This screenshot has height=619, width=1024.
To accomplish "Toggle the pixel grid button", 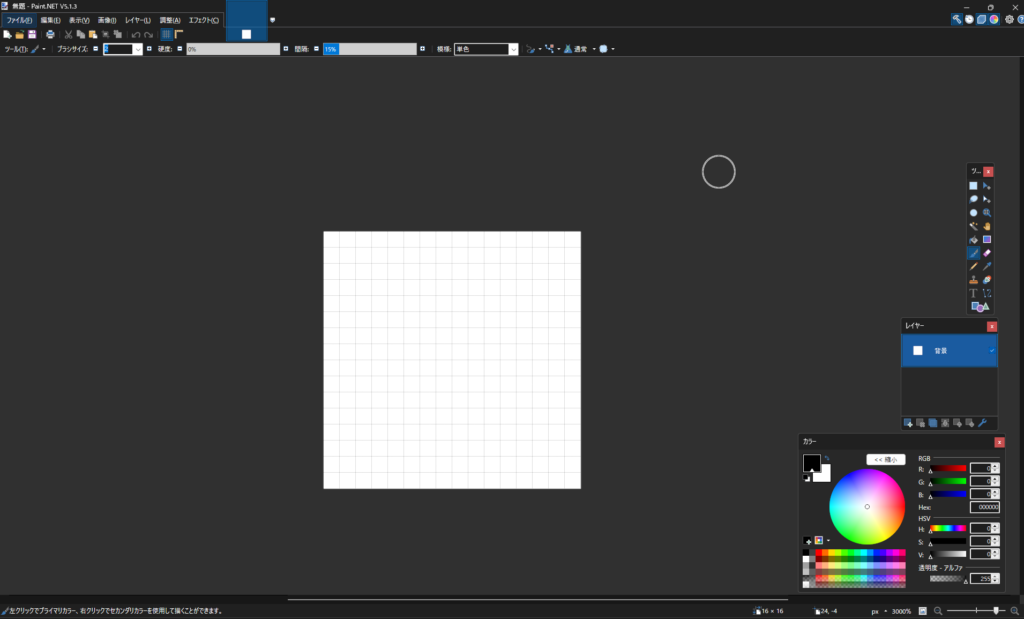I will [x=166, y=34].
